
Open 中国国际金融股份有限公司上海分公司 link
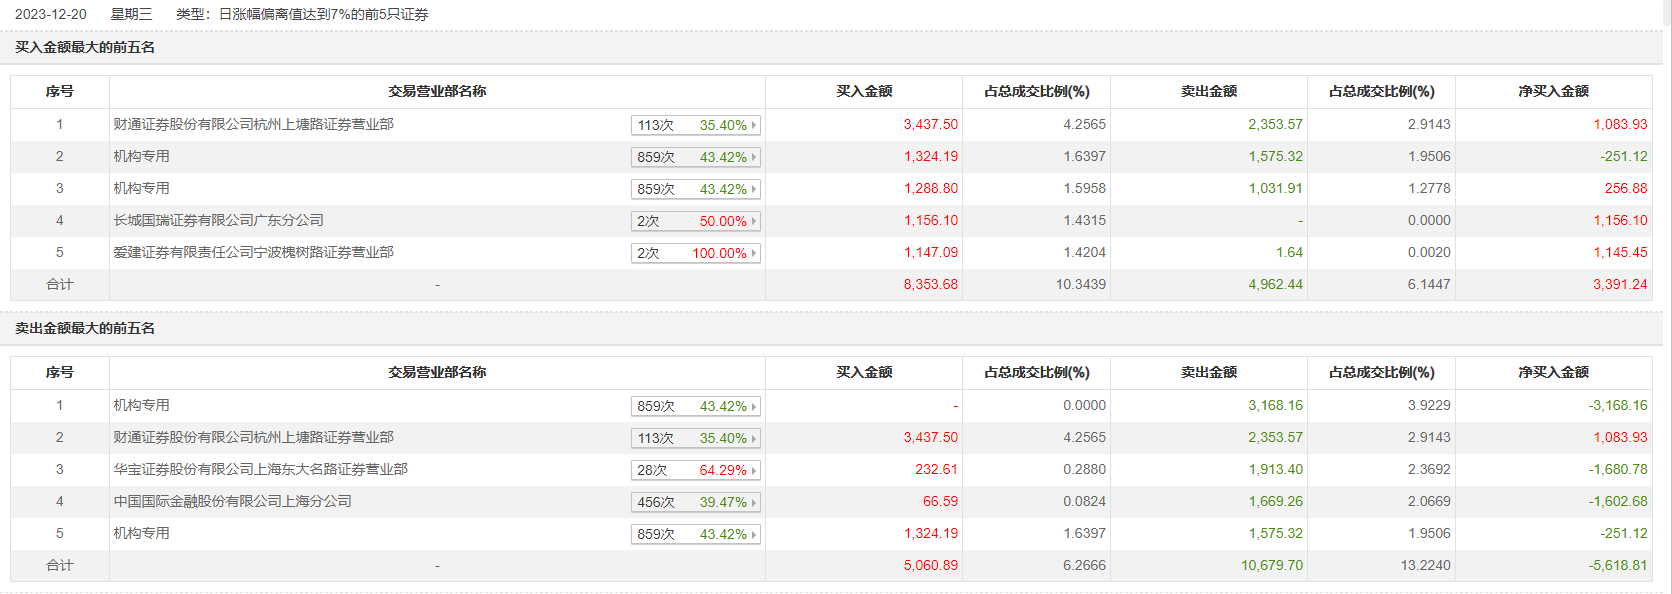(232, 501)
